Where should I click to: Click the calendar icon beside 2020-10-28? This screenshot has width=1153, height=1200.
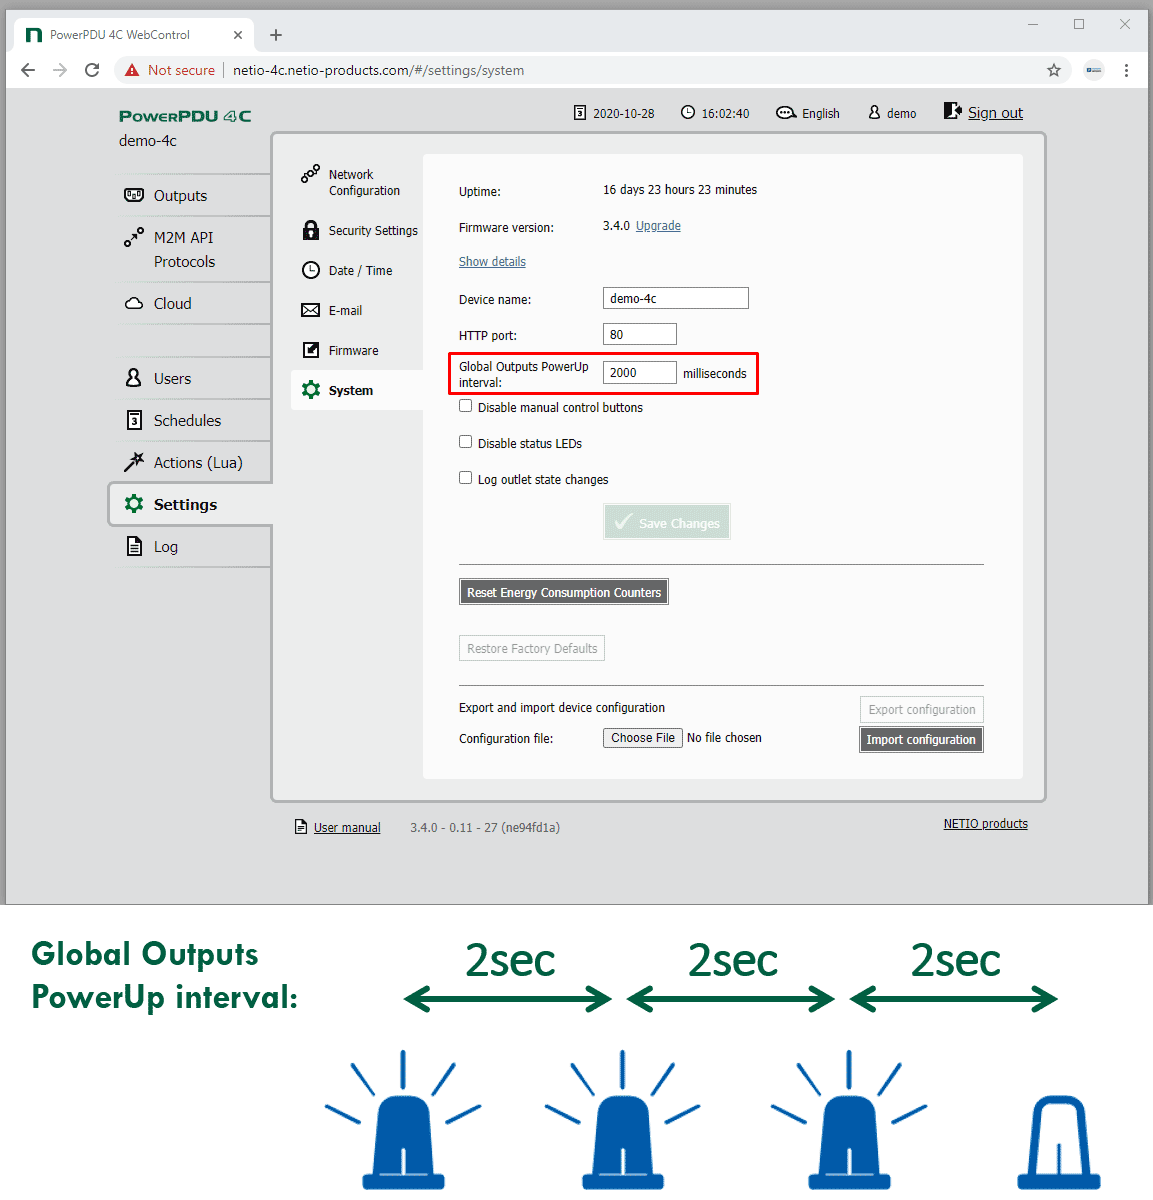click(x=580, y=113)
